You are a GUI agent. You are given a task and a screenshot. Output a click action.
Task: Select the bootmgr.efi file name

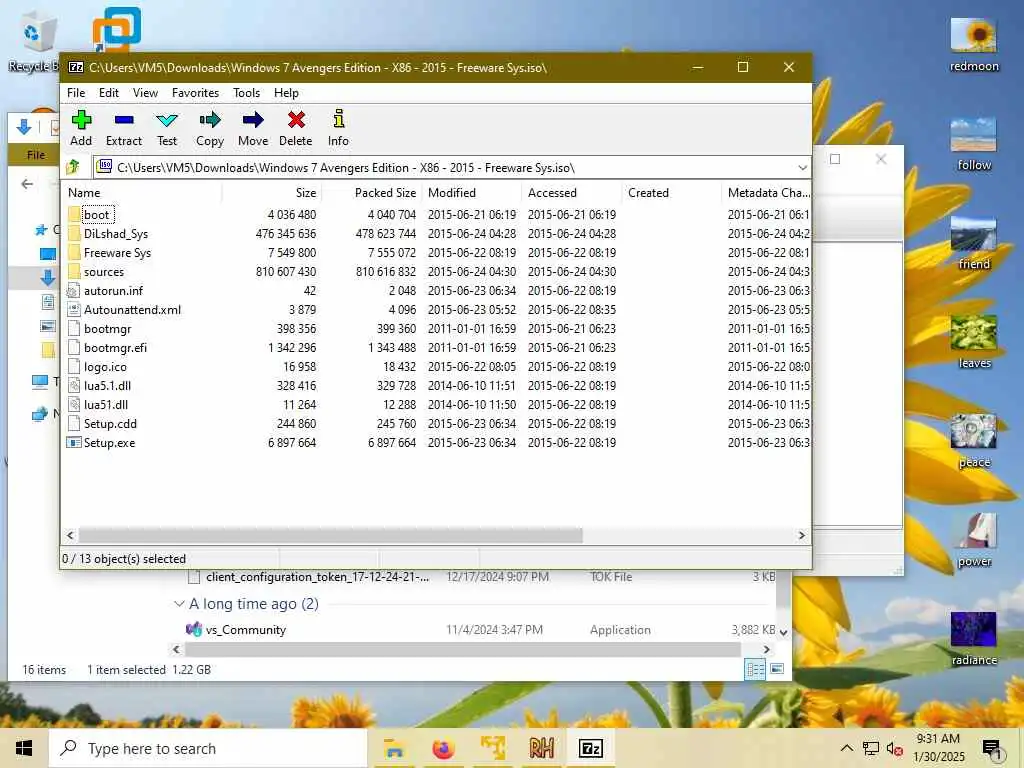[115, 347]
